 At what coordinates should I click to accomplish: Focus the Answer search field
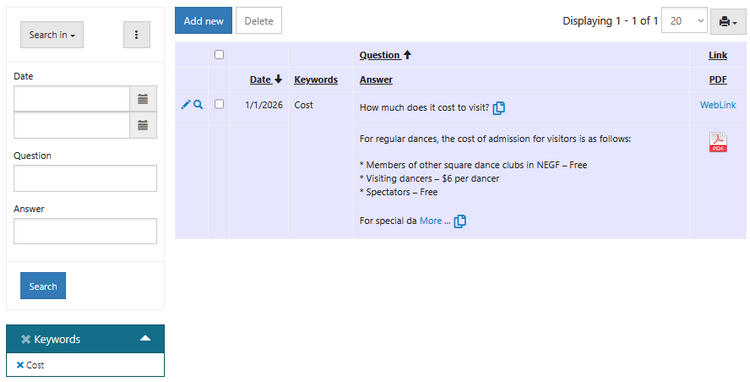click(x=85, y=231)
